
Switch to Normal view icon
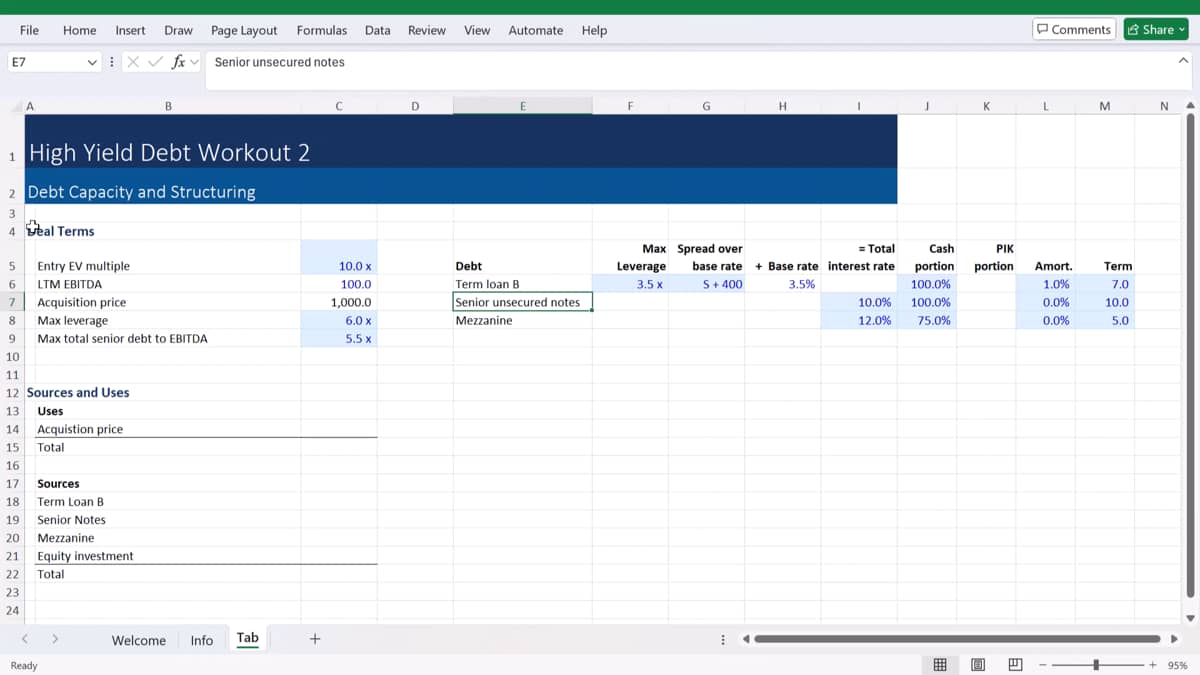click(x=940, y=665)
